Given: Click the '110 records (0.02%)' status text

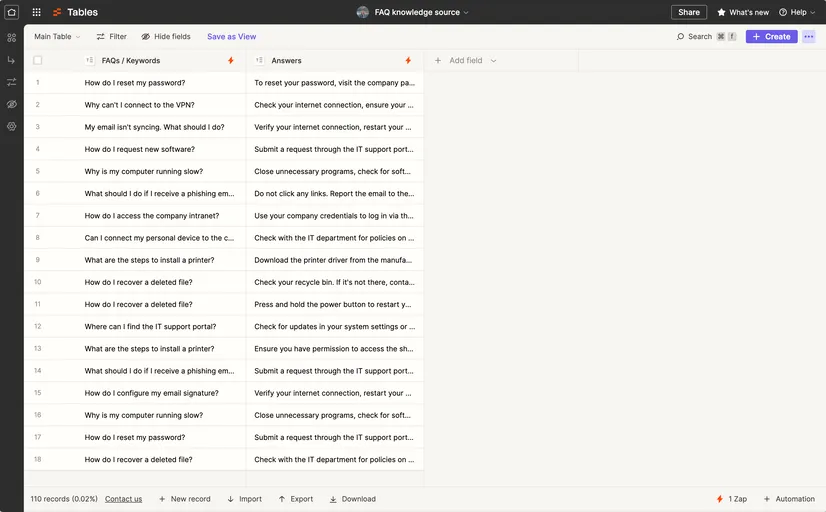Looking at the screenshot, I should [x=64, y=499].
